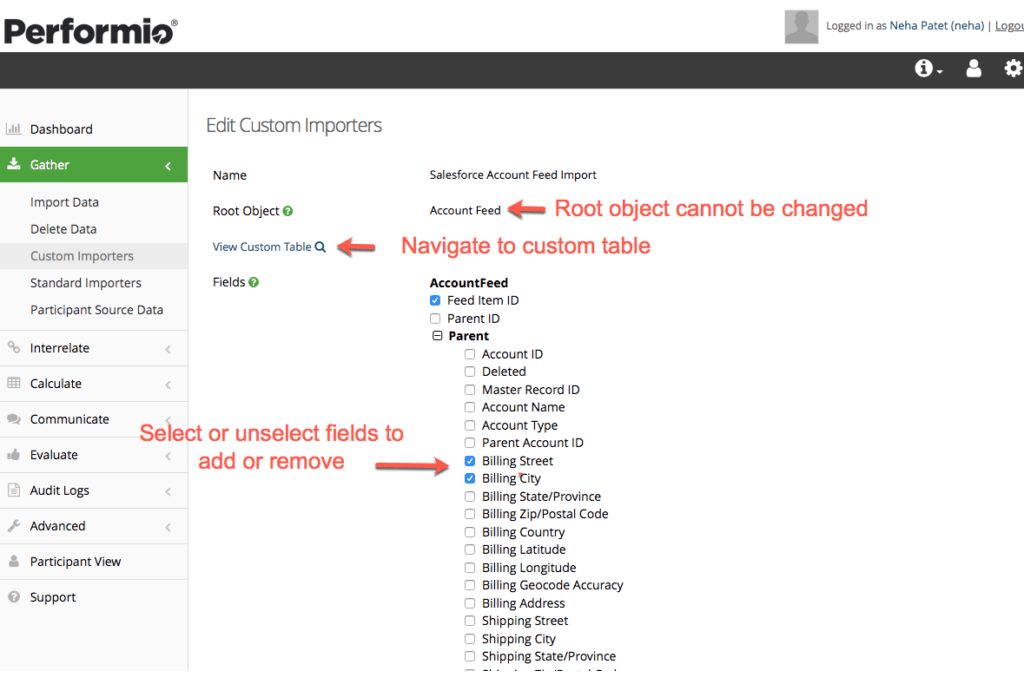This screenshot has height=691, width=1024.
Task: Check the Billing Country checkbox
Action: (x=470, y=532)
